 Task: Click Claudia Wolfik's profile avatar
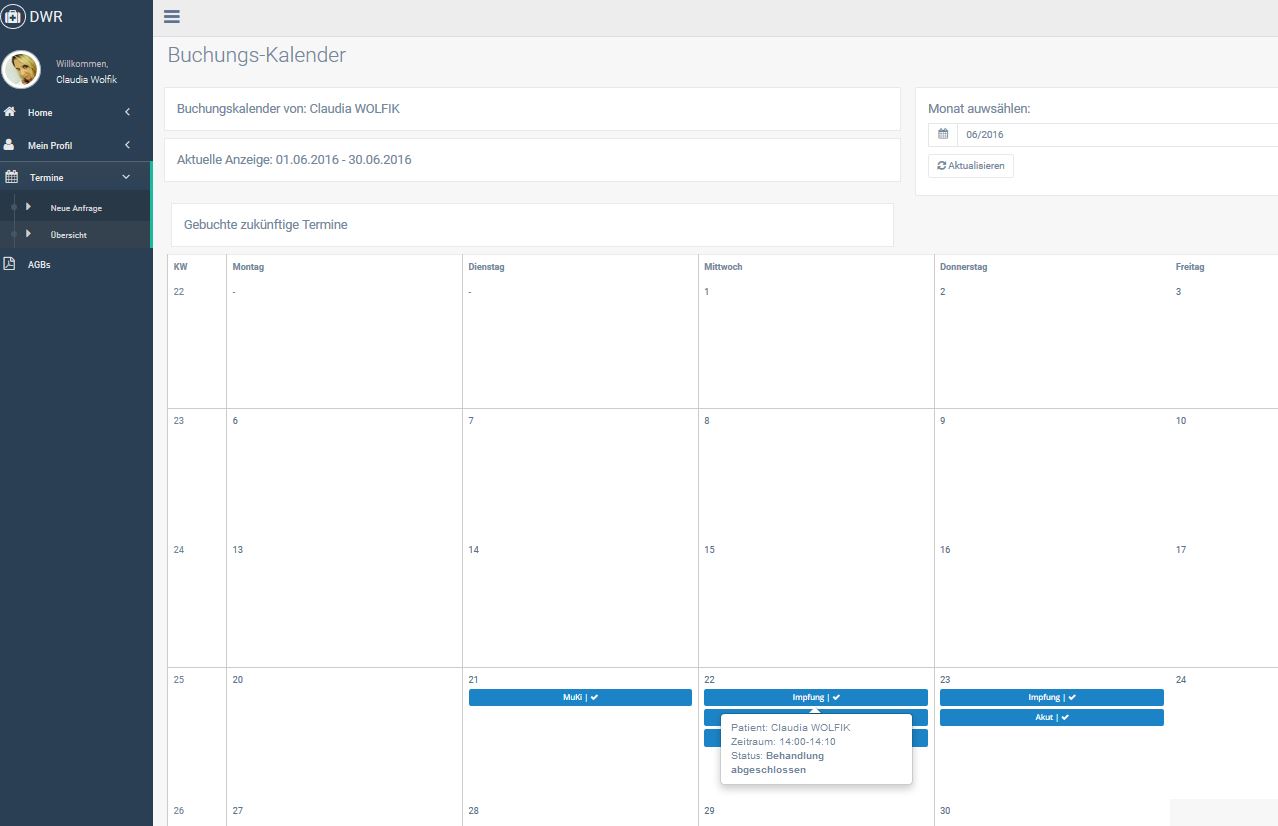tap(21, 70)
